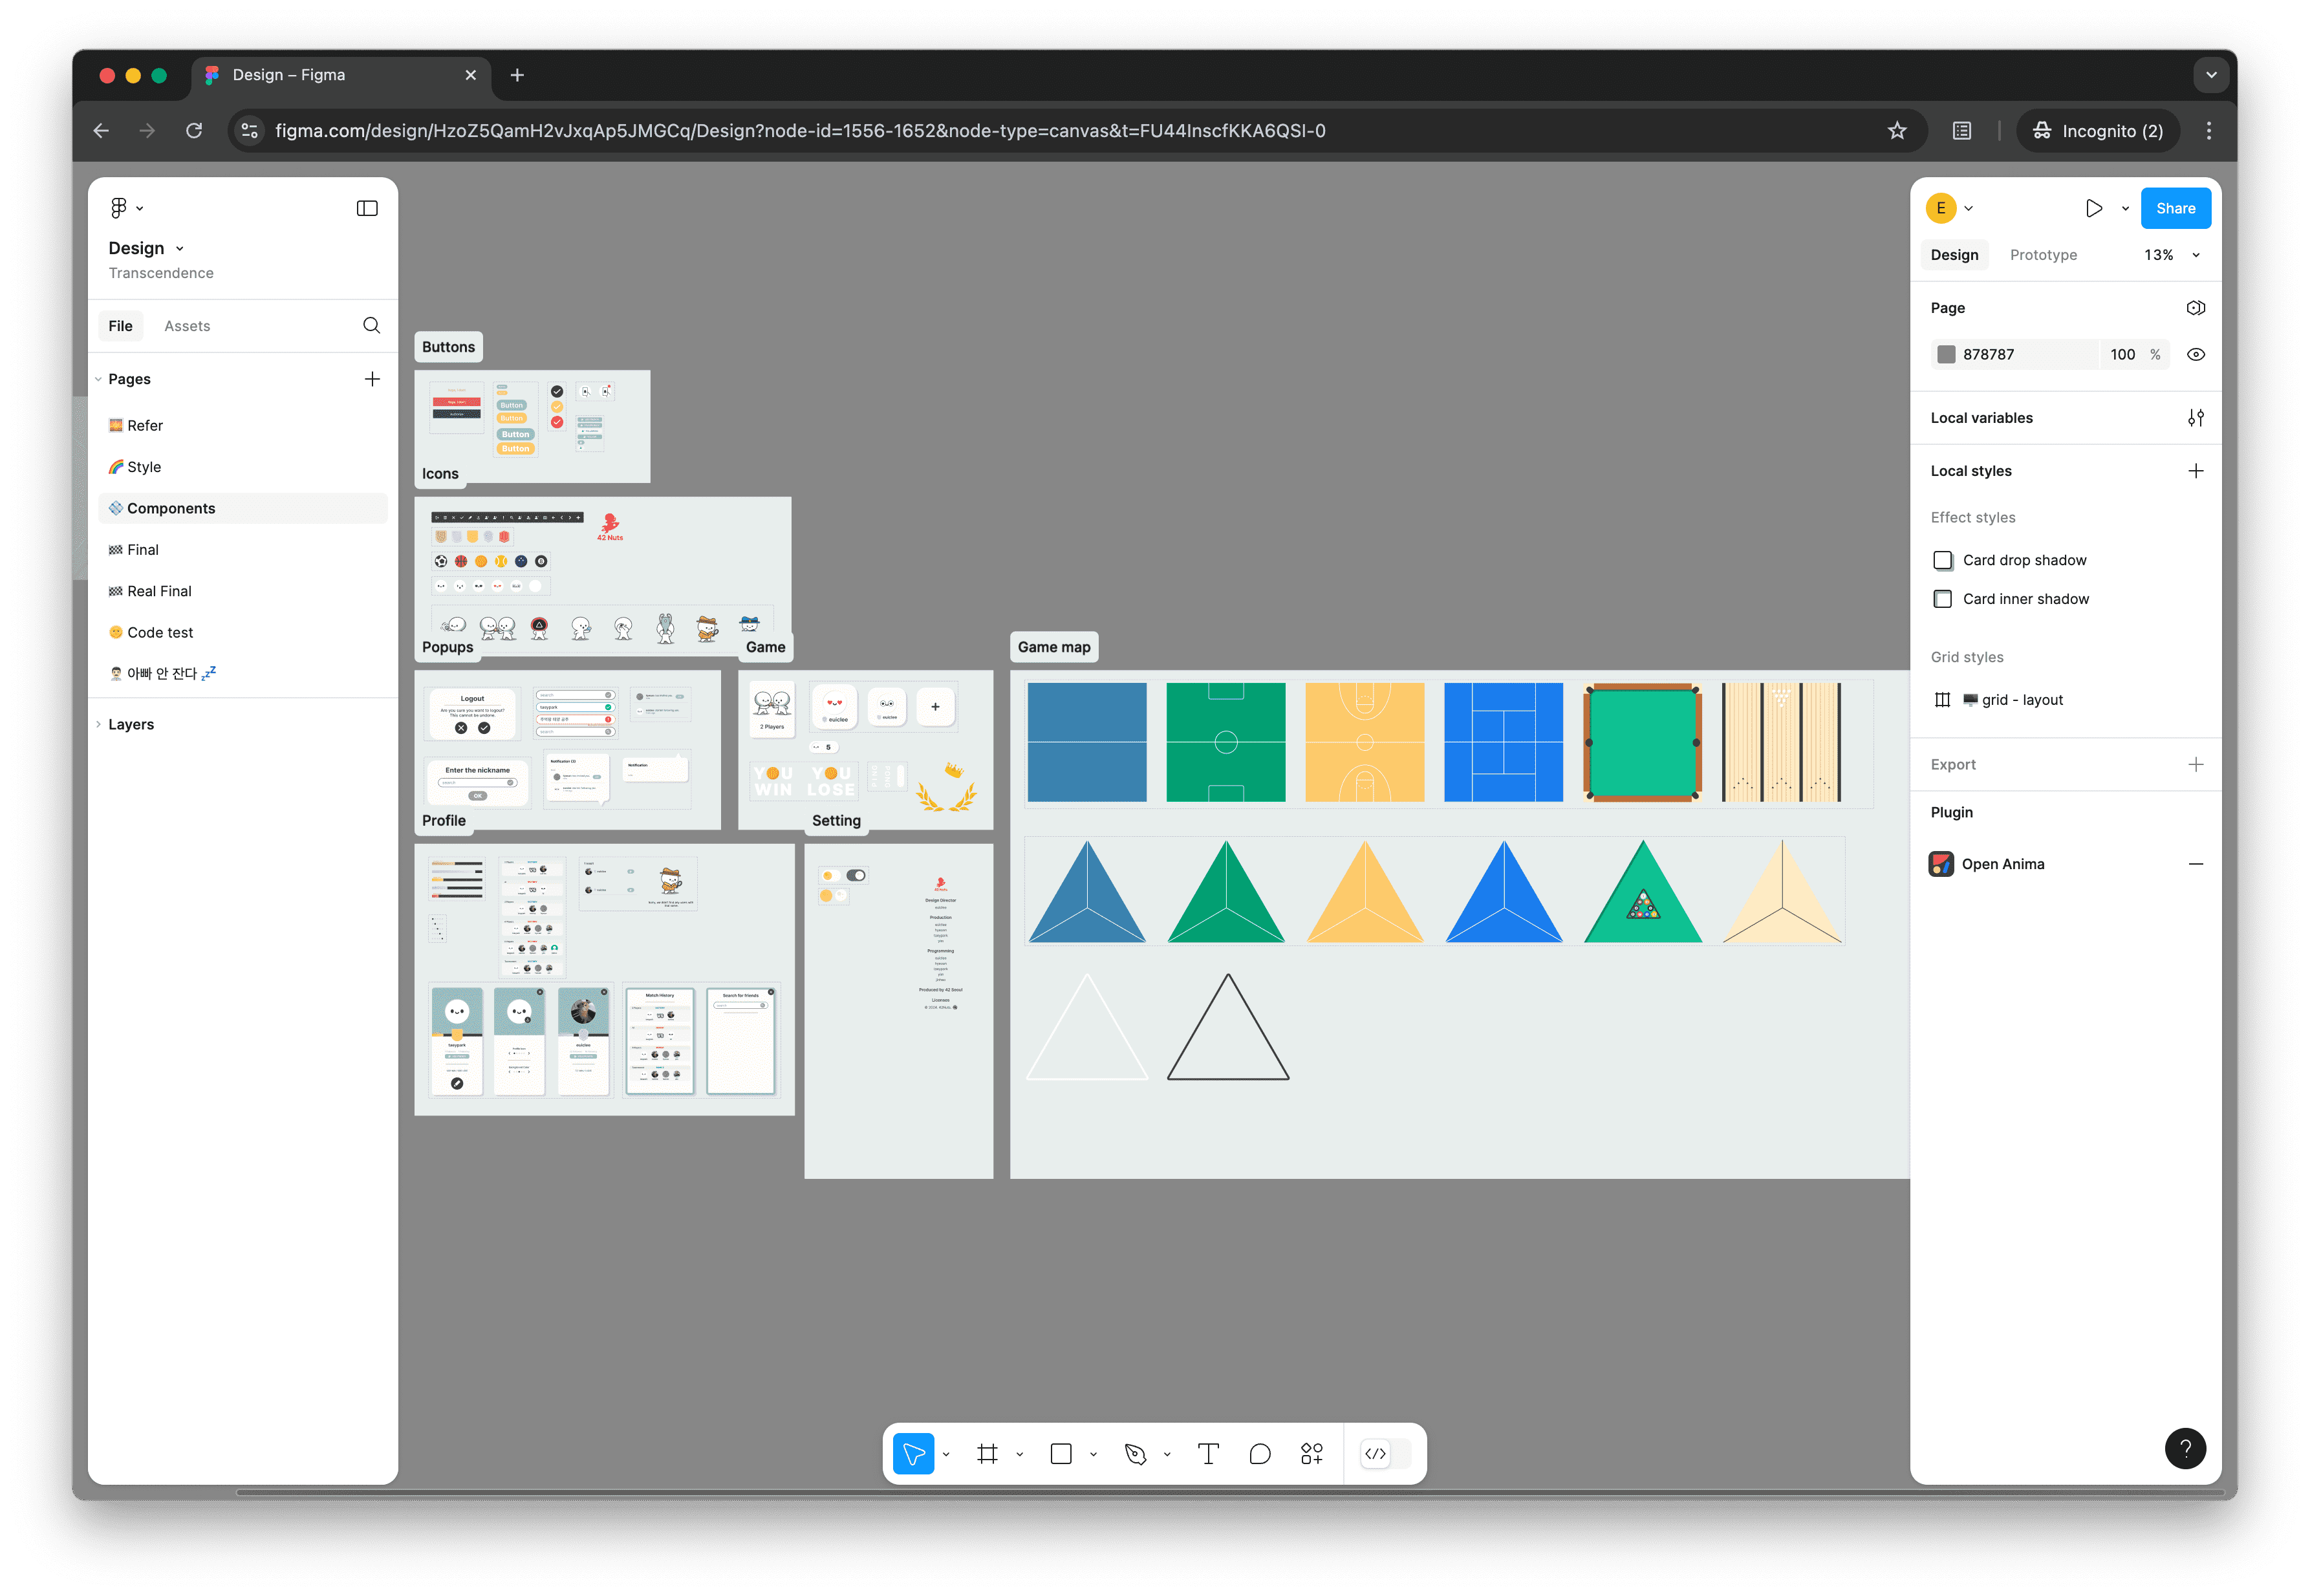This screenshot has width=2310, height=1596.
Task: Toggle page background visibility eye icon
Action: [2195, 354]
